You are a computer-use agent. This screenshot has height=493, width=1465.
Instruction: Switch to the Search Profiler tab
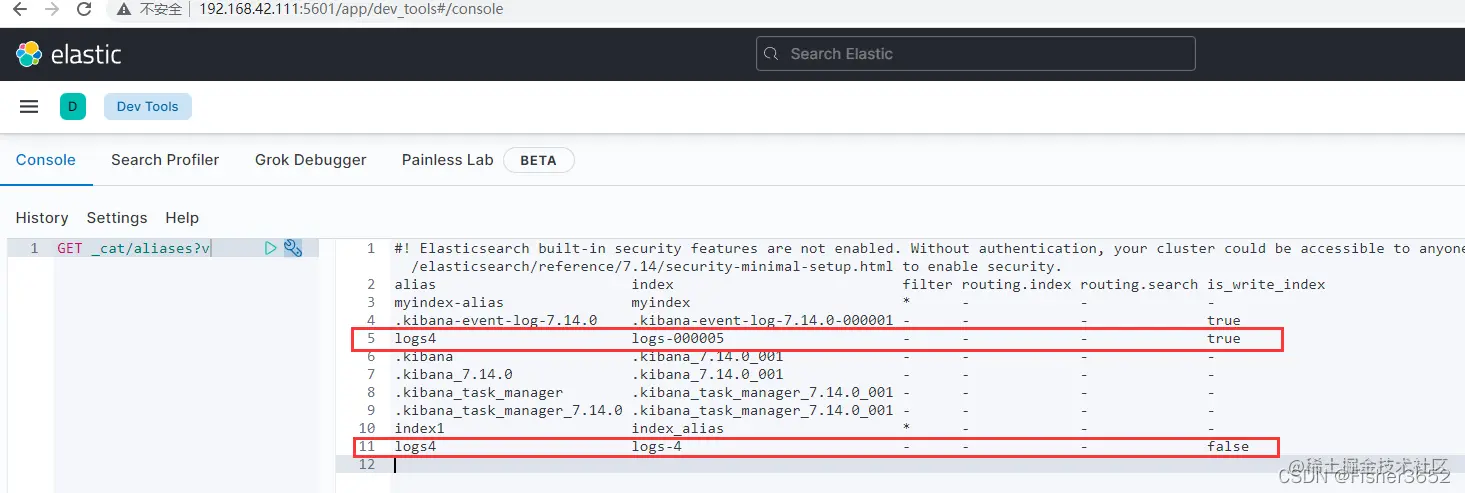(165, 159)
